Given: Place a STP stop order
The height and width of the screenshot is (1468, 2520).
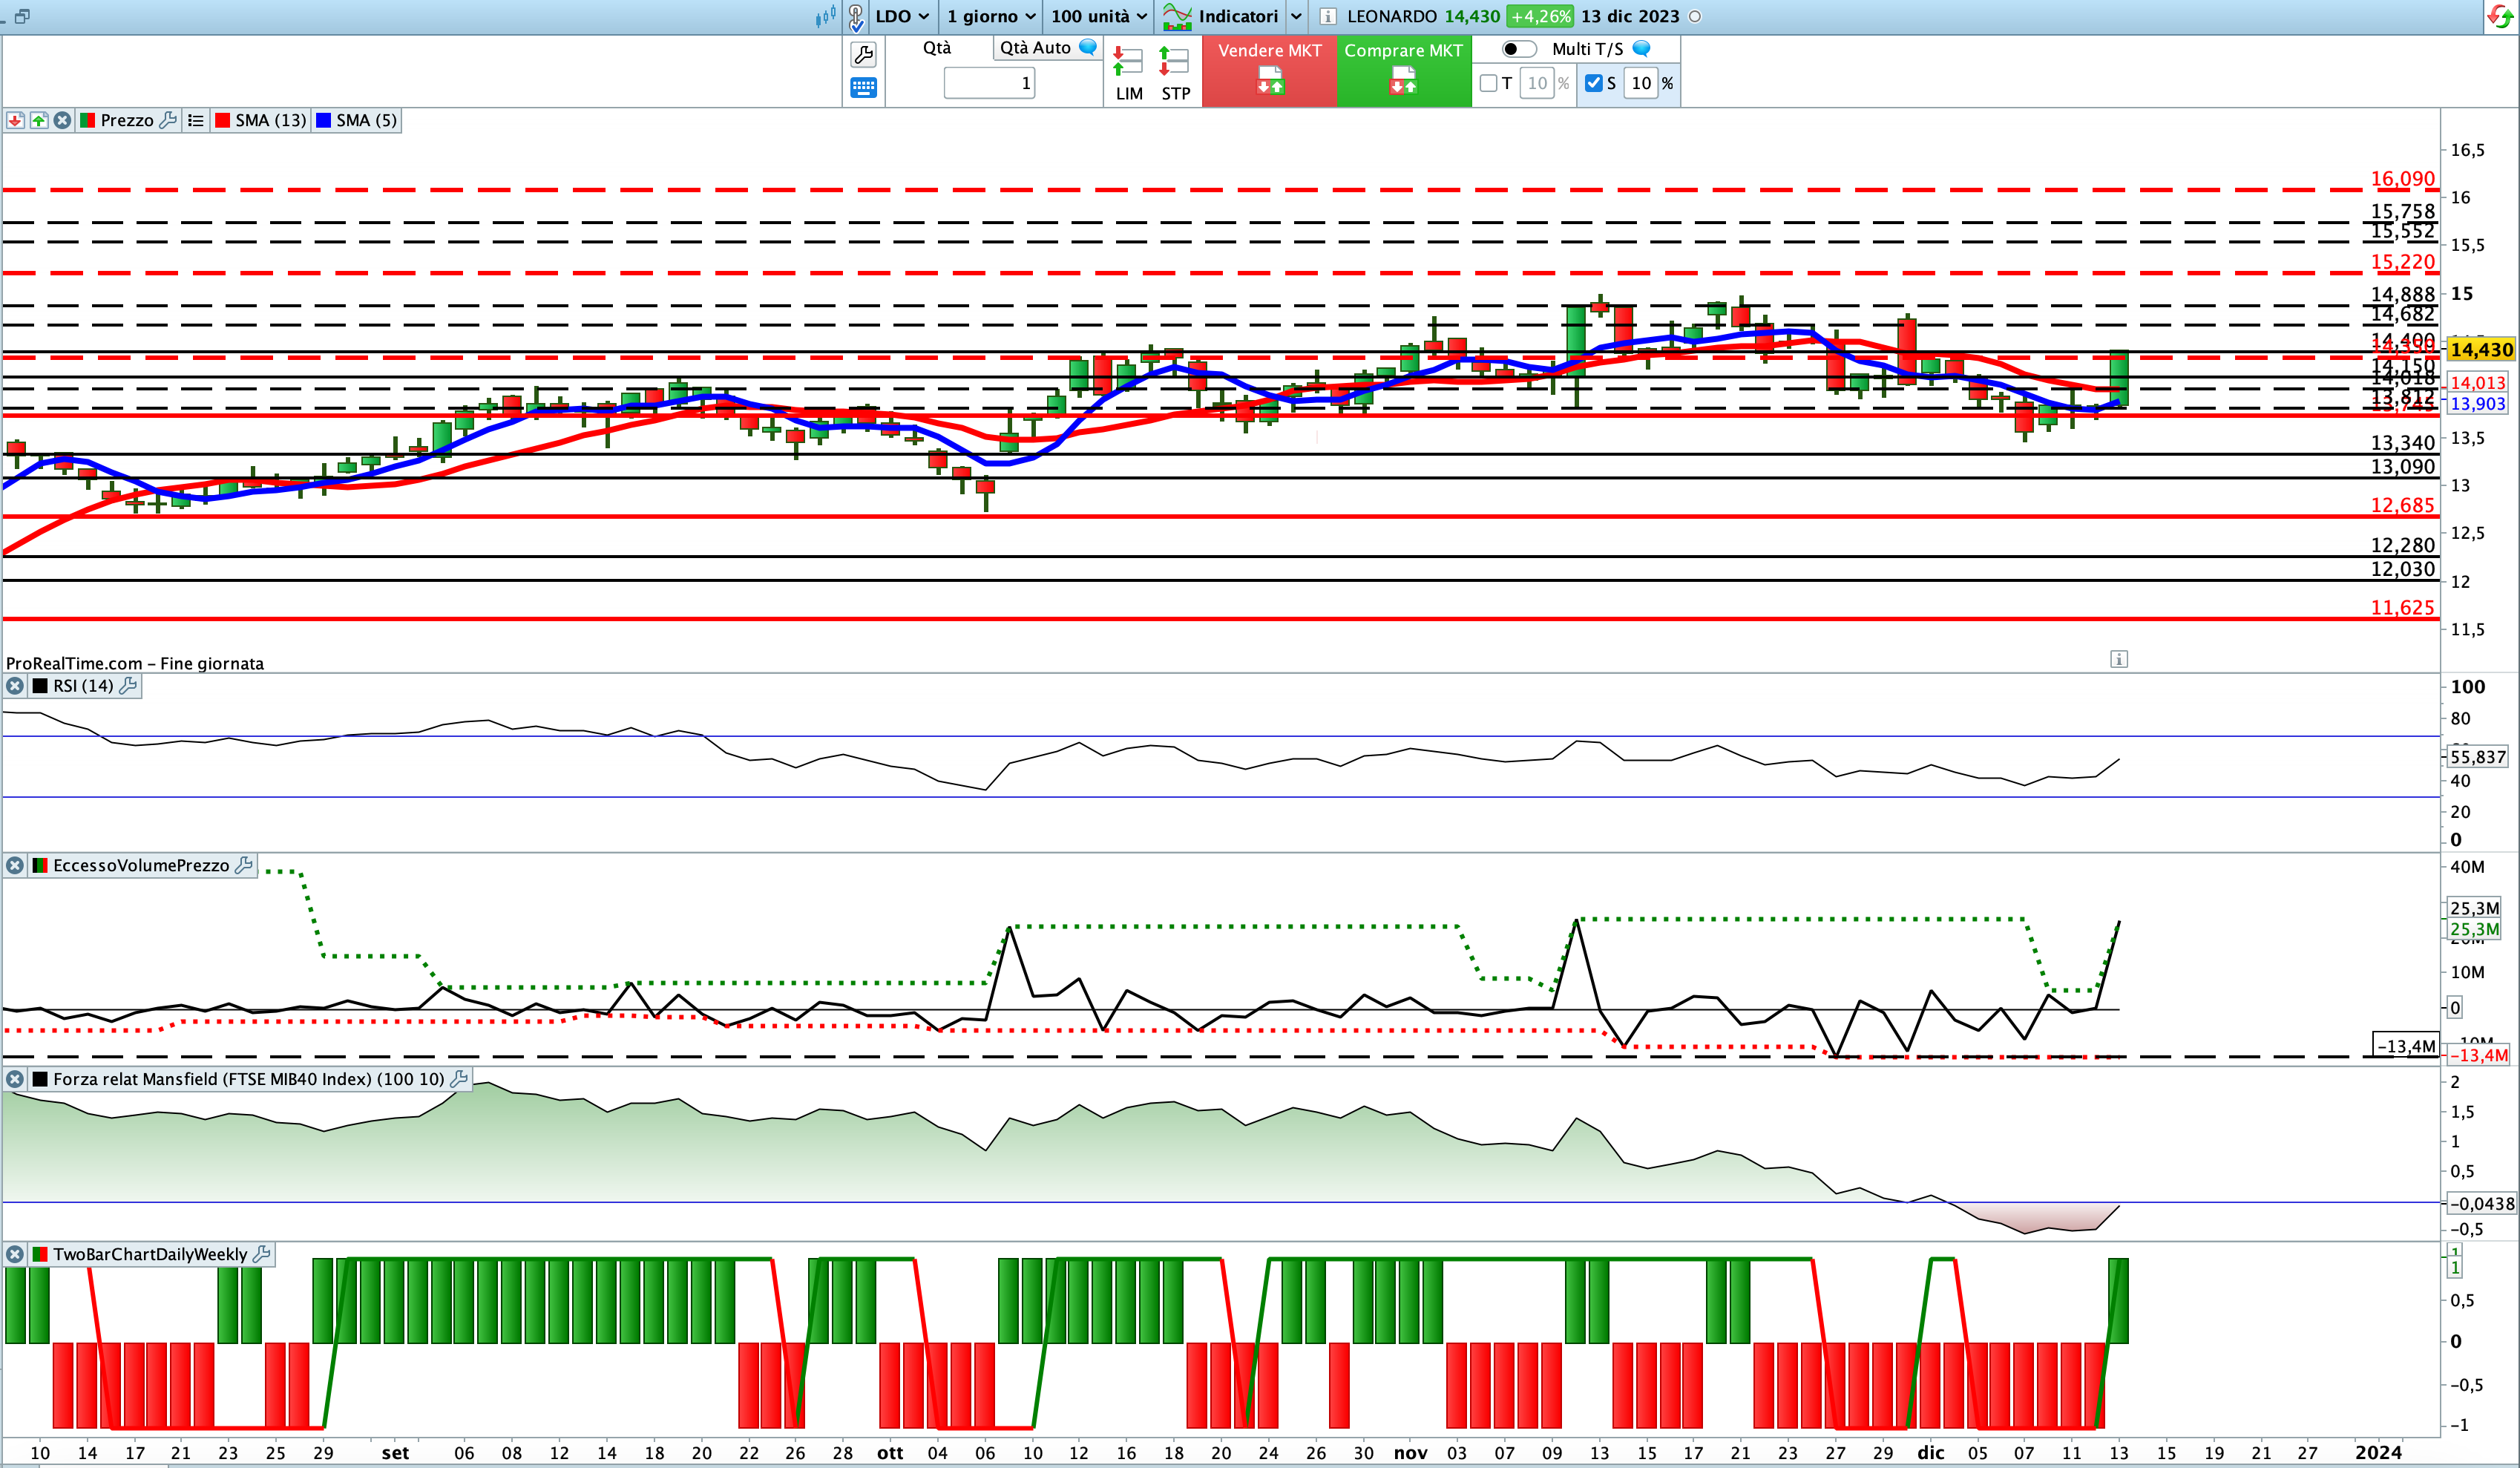Looking at the screenshot, I should (x=1175, y=73).
